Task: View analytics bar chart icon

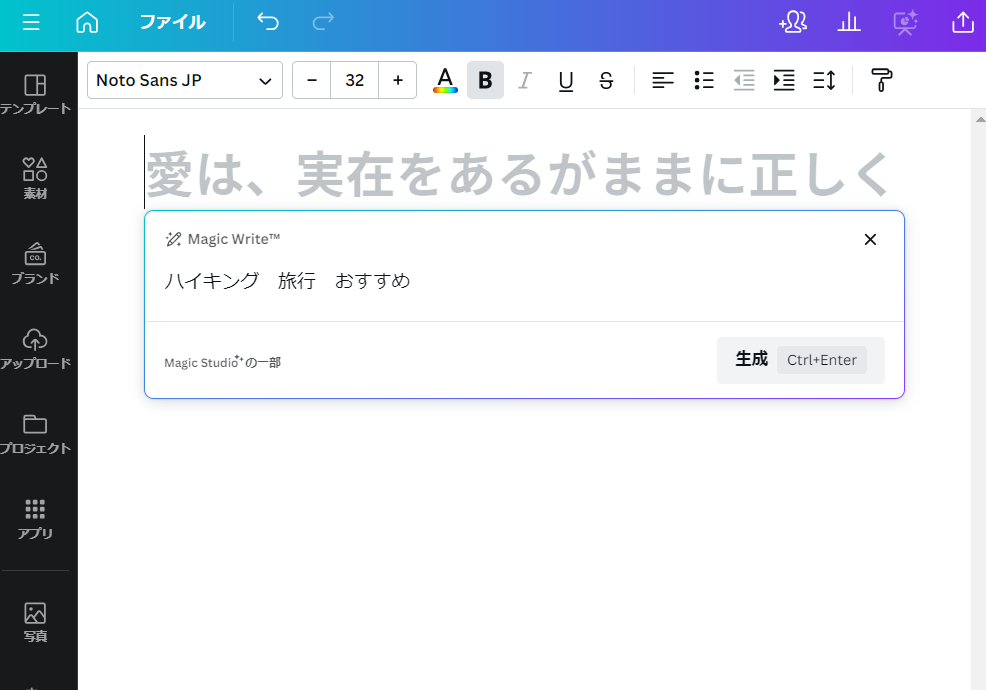Action: click(x=848, y=23)
